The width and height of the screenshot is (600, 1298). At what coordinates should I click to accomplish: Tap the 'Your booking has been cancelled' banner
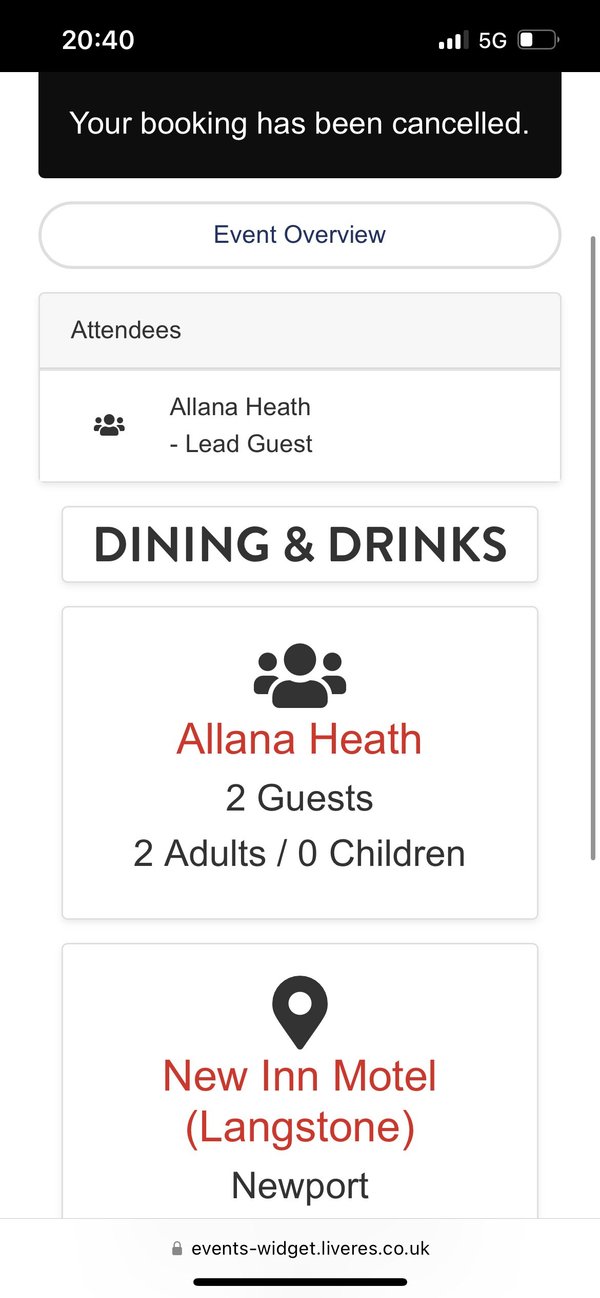(300, 124)
